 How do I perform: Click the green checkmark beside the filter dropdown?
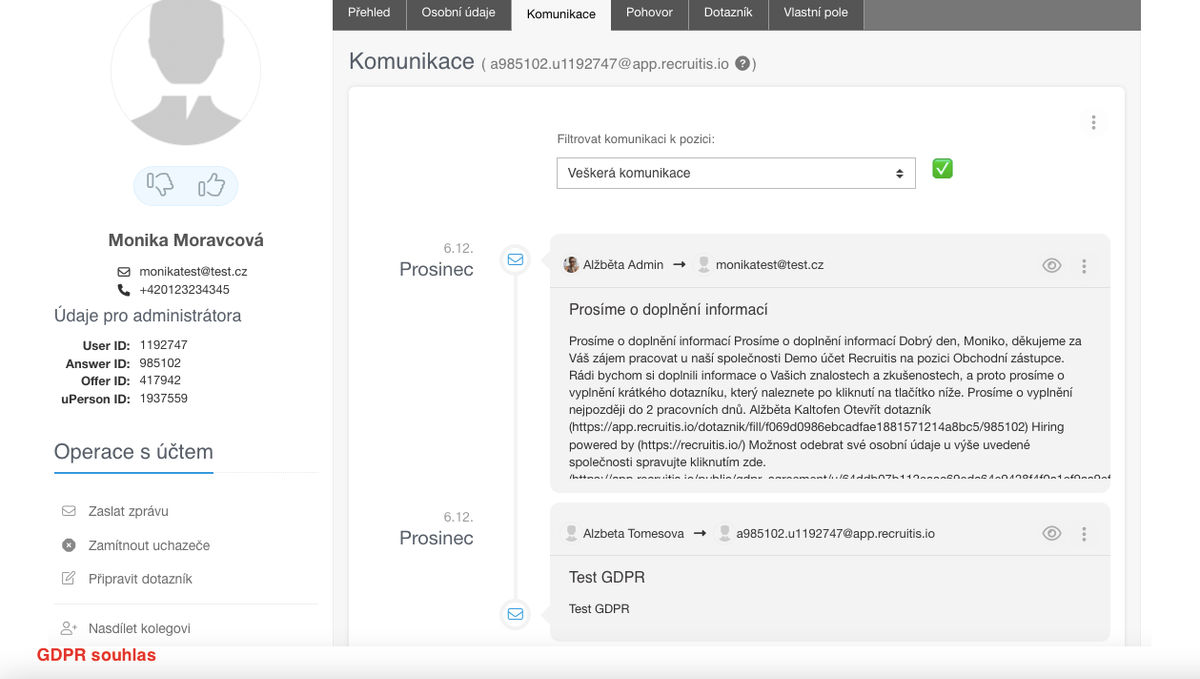pos(942,169)
